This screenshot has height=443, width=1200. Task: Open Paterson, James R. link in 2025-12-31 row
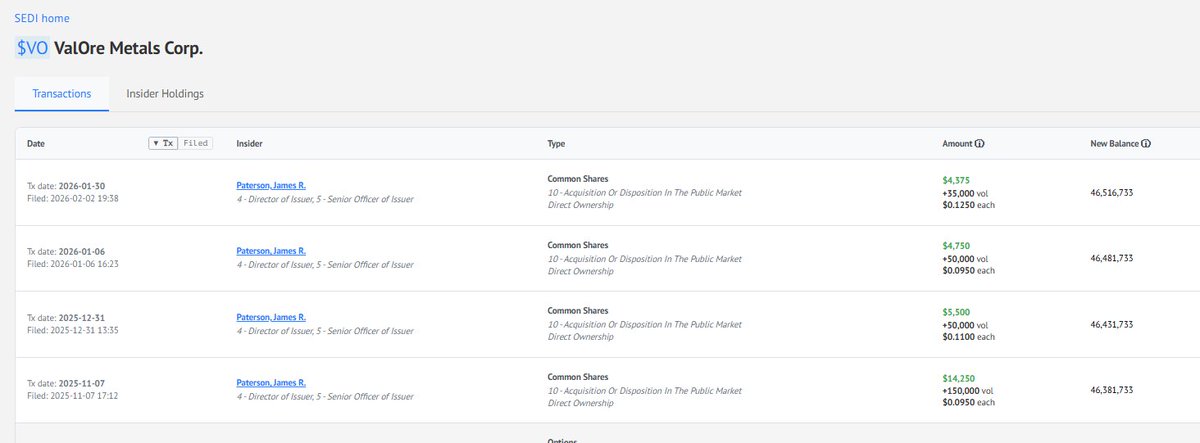271,317
